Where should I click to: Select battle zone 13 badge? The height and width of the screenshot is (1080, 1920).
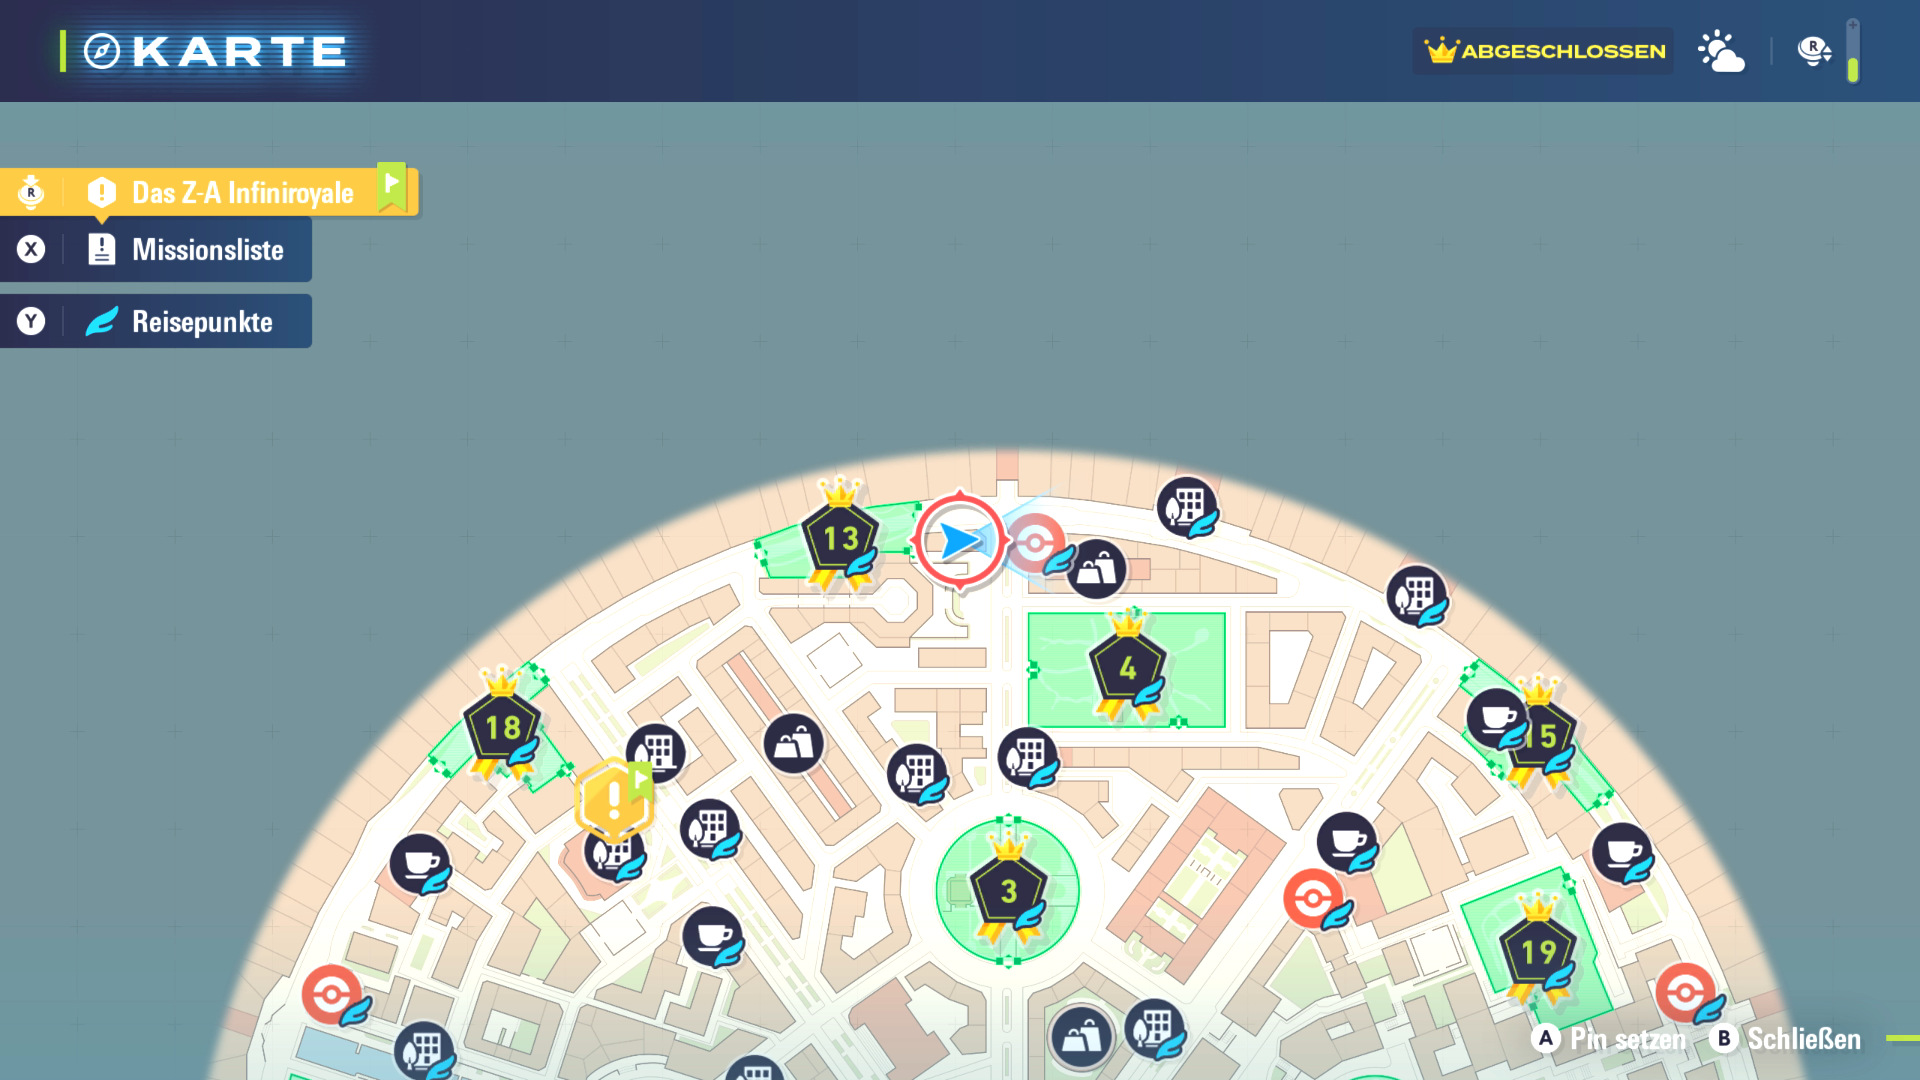(840, 540)
